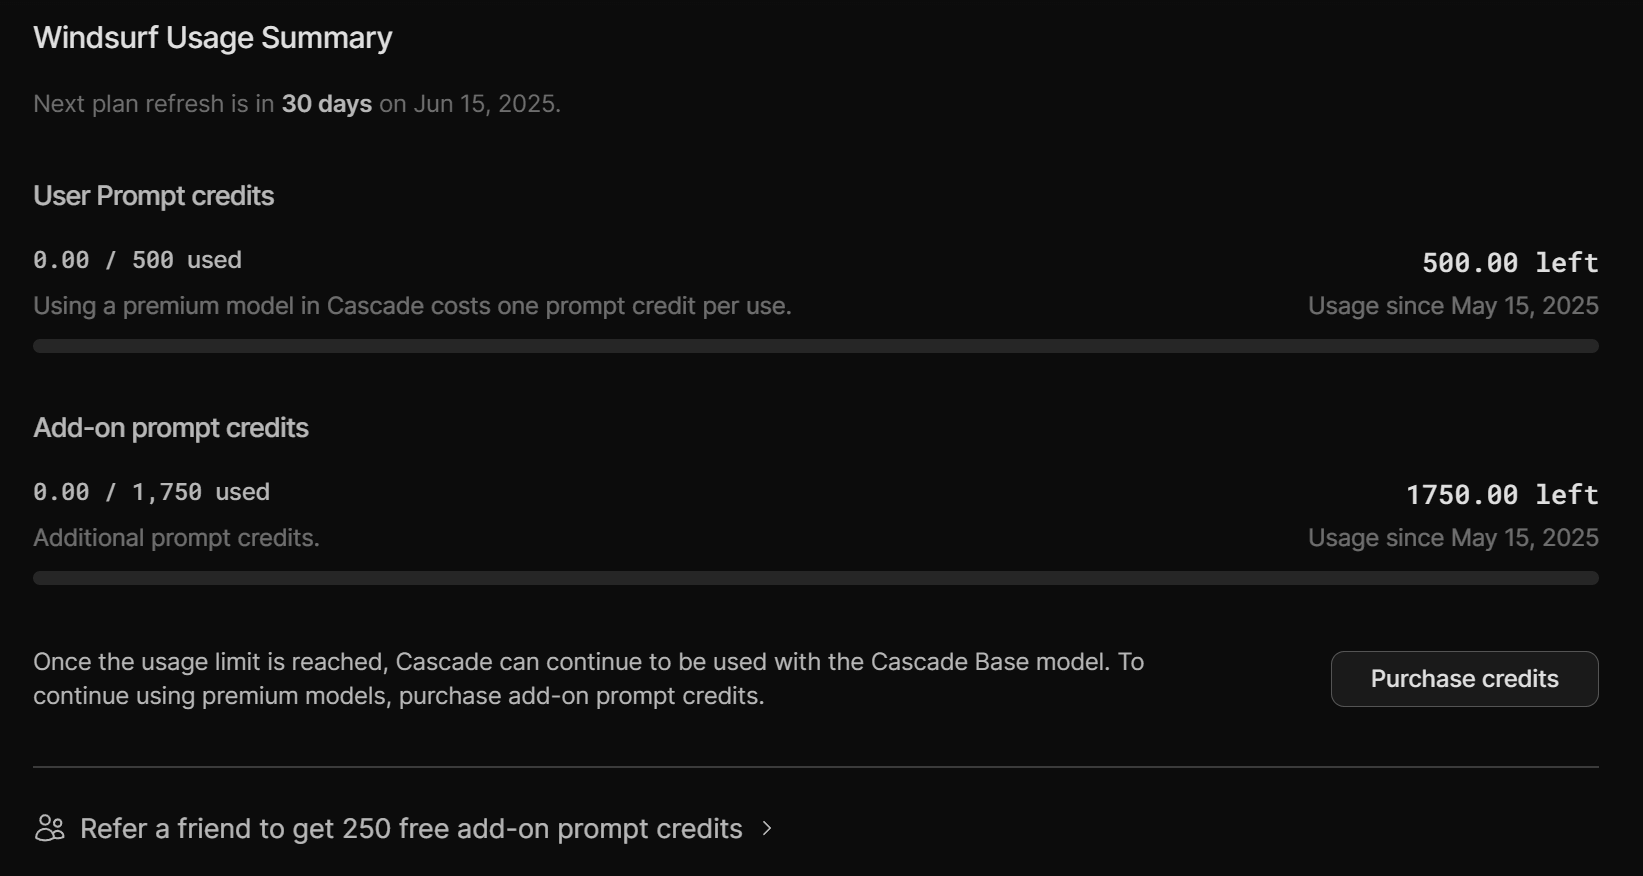Screen dimensions: 1643x876
Task: Click the Add-on prompt credits progress bar
Action: [815, 578]
